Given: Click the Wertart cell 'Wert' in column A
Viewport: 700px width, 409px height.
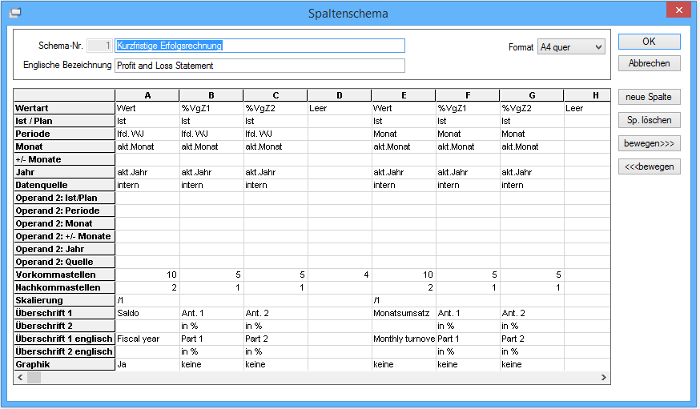Looking at the screenshot, I should [x=147, y=108].
